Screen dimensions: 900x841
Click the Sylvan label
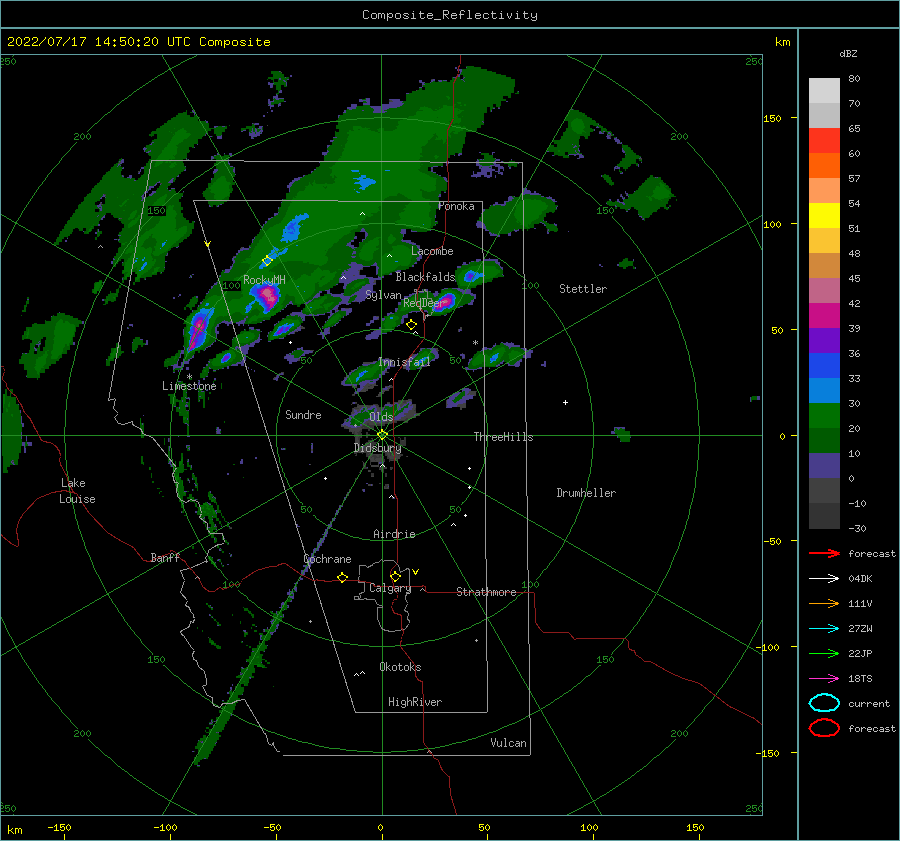coord(383,295)
